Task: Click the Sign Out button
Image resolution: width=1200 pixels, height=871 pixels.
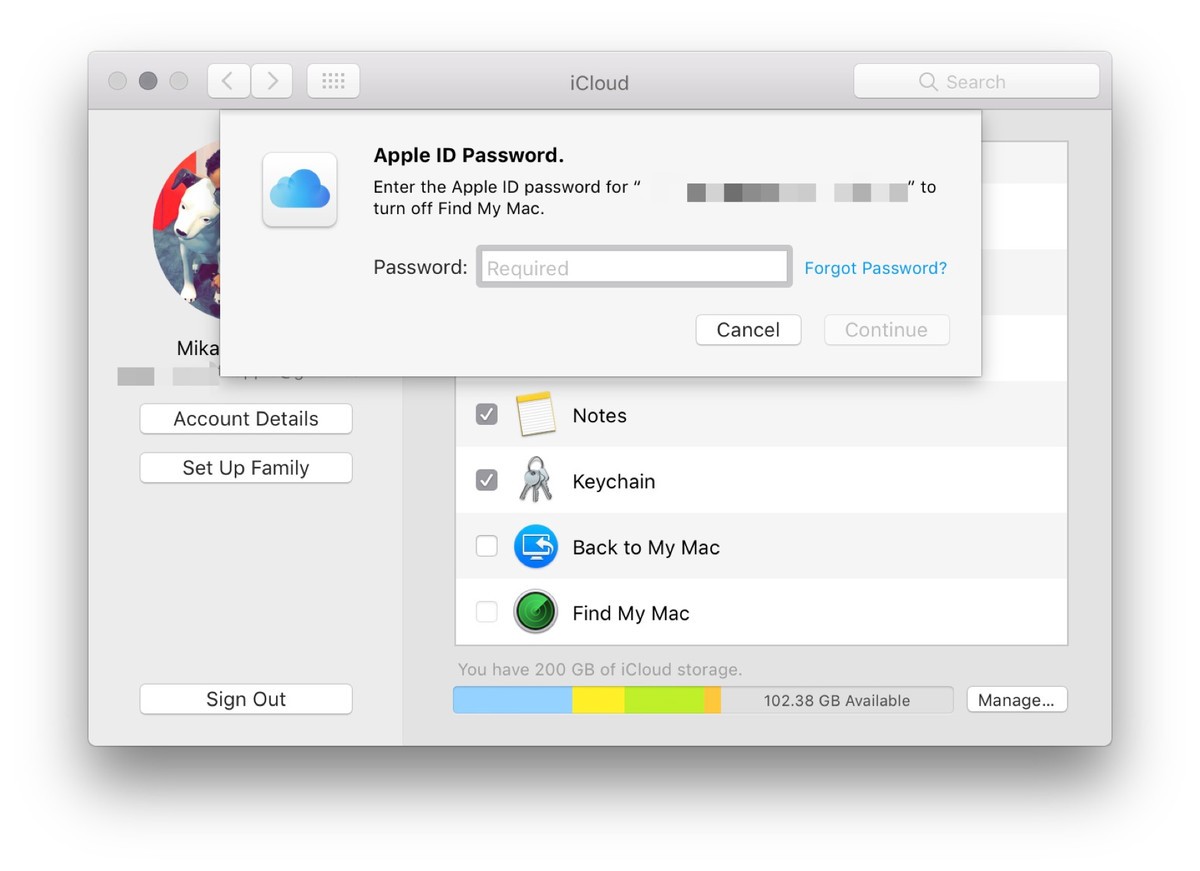Action: (x=246, y=699)
